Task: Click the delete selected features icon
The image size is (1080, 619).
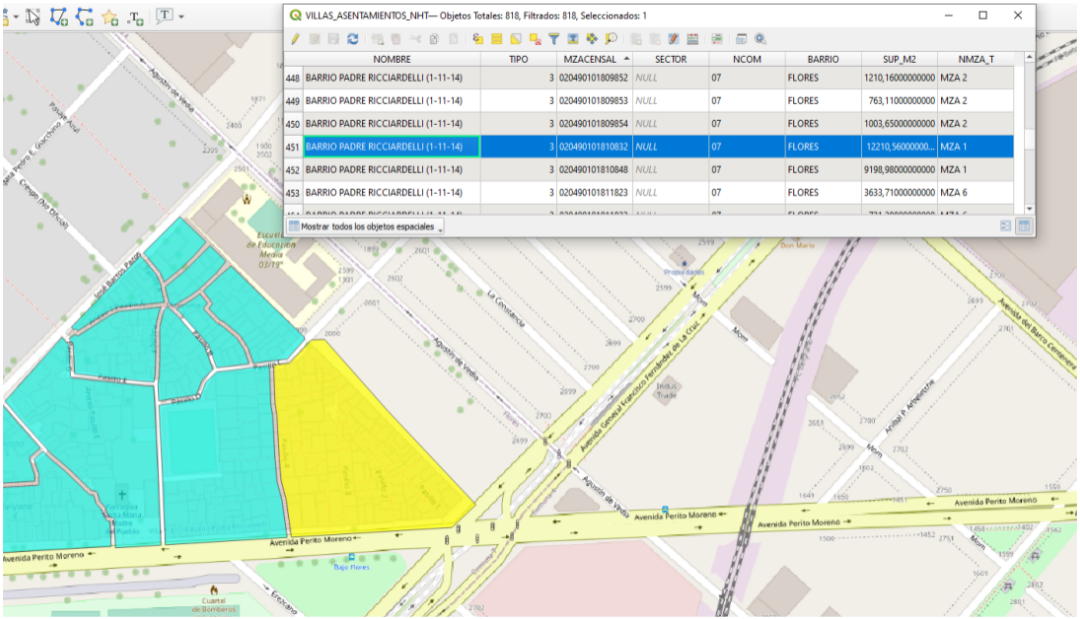Action: coord(395,39)
